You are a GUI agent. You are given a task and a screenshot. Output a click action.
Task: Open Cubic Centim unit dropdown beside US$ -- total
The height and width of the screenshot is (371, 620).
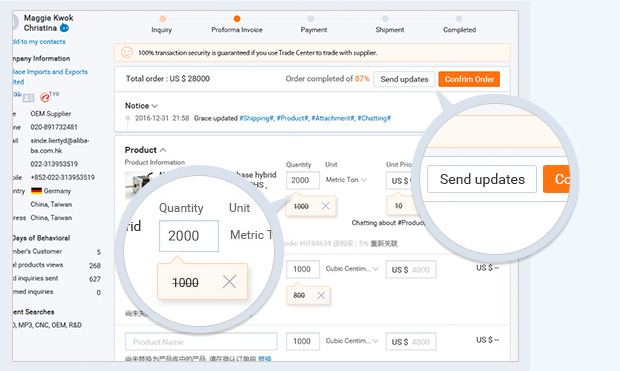click(x=352, y=269)
